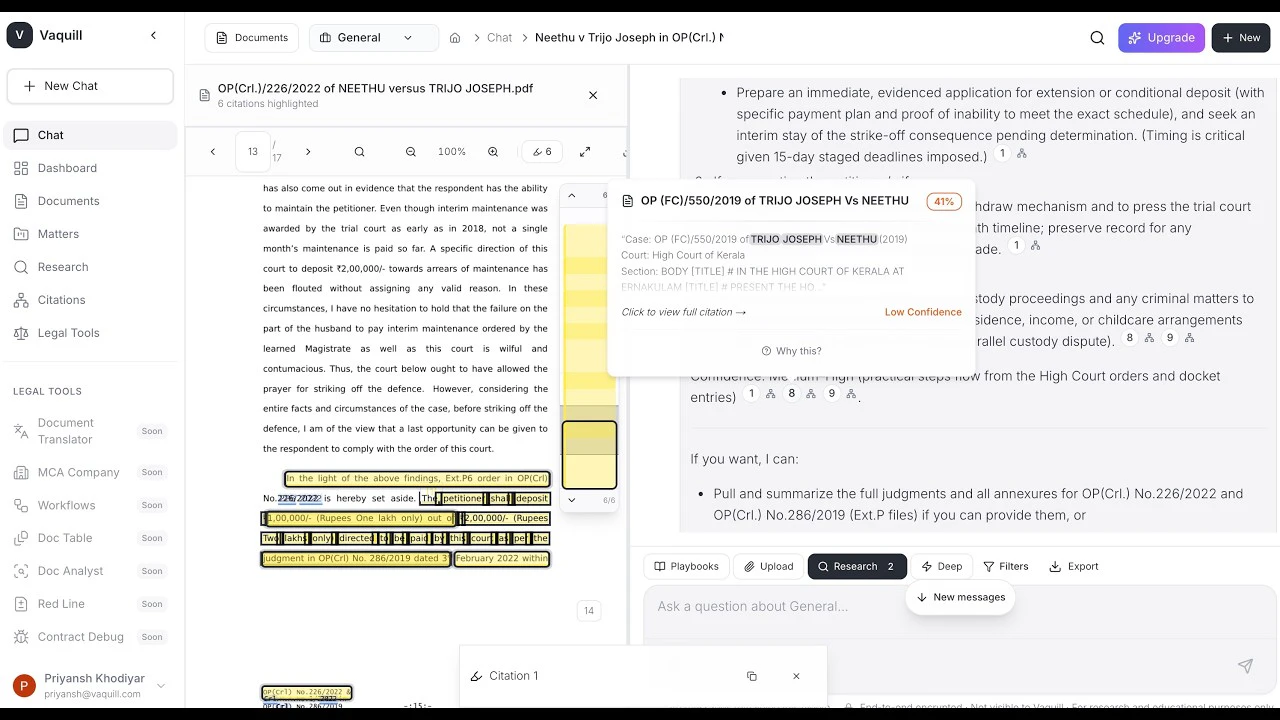The width and height of the screenshot is (1280, 720).
Task: Click the Upload attachment button
Action: pos(767,566)
